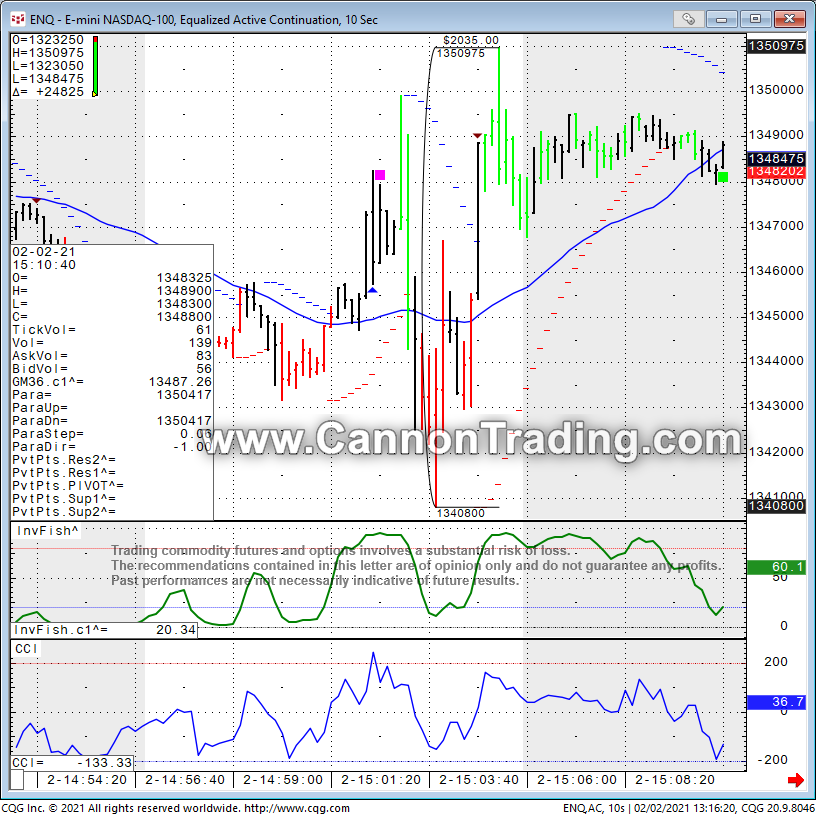Click the CCI= -133.33 value box
The image size is (816, 816).
72,763
